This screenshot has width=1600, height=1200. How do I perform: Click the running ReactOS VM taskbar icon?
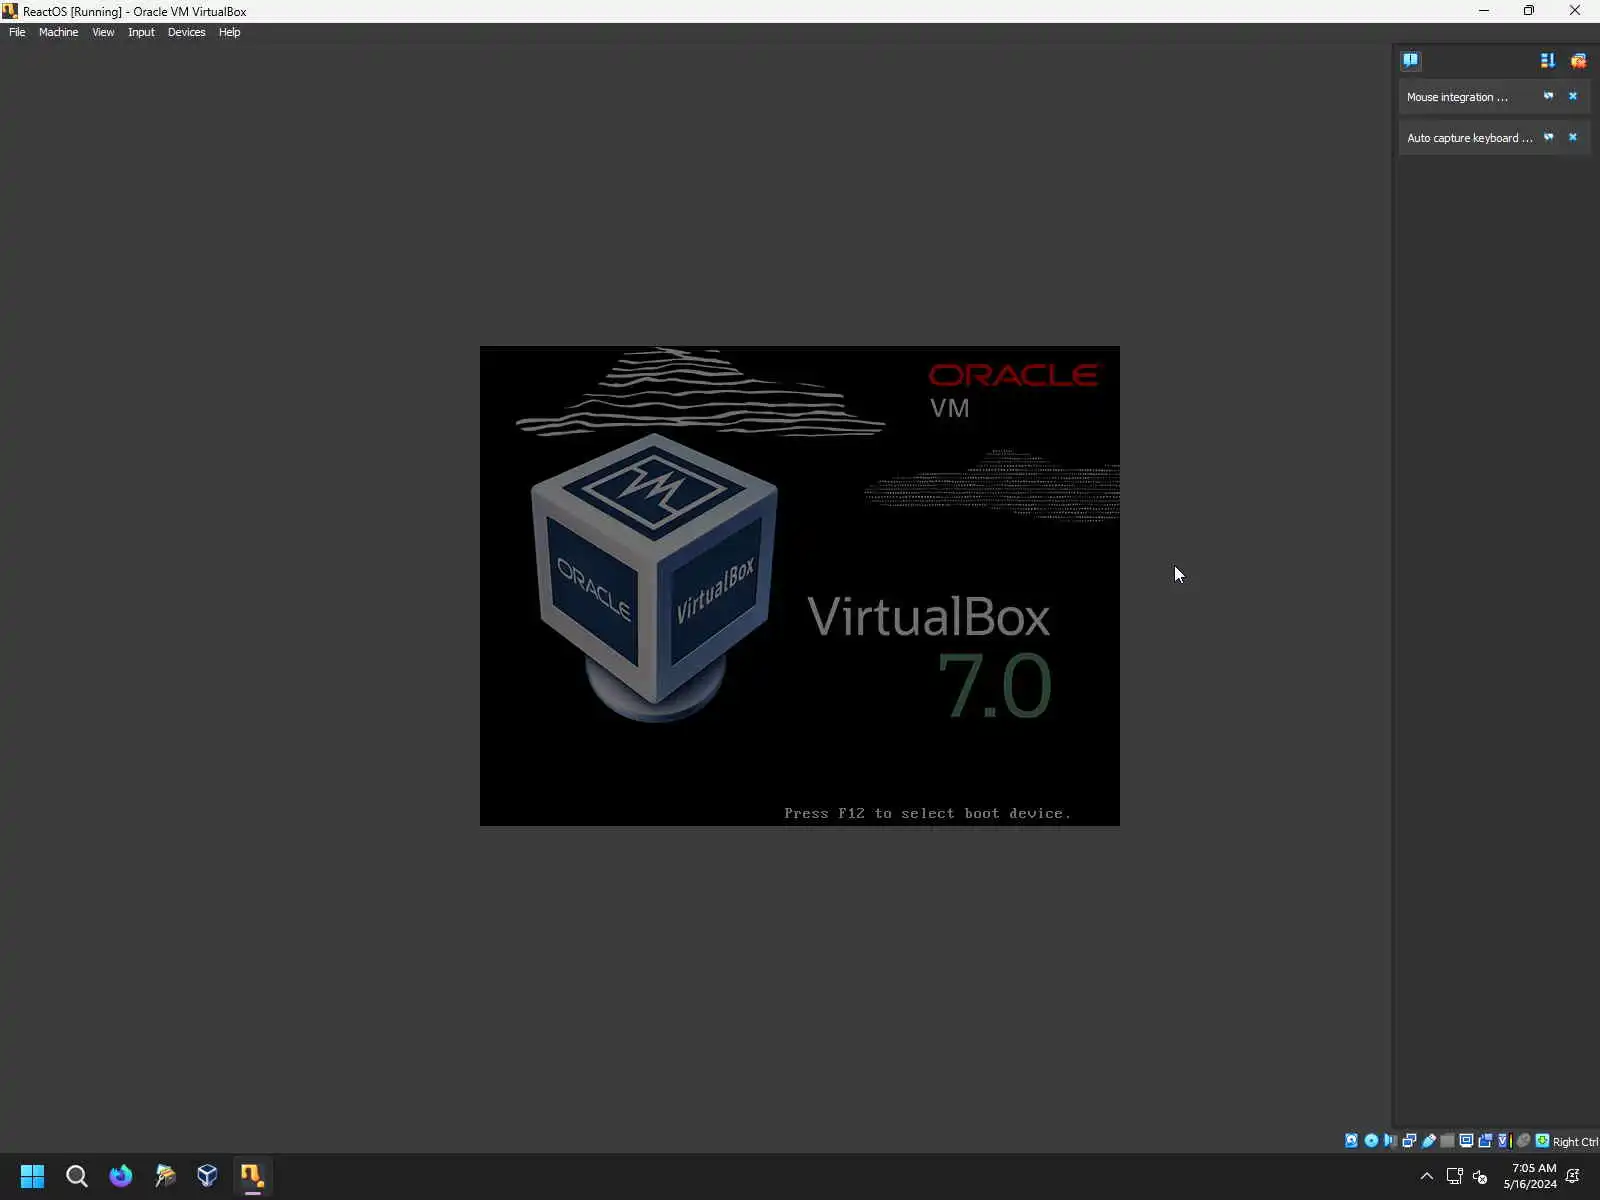[252, 1176]
